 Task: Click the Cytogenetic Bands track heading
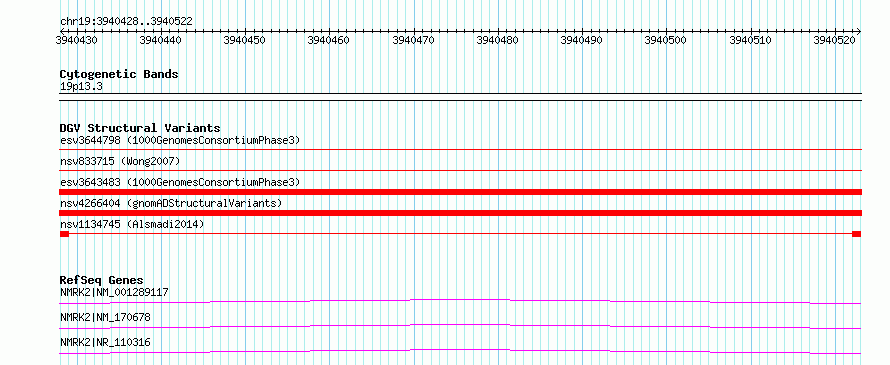tap(119, 74)
